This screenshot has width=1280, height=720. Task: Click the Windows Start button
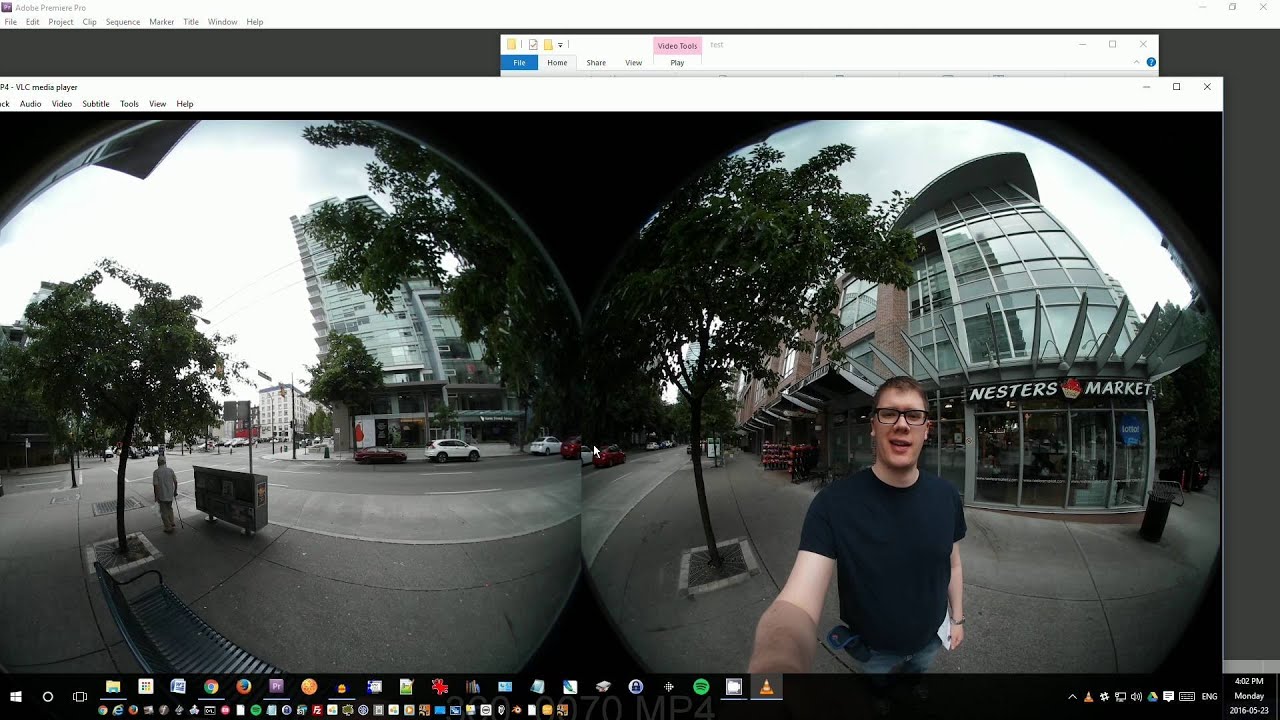click(x=16, y=696)
